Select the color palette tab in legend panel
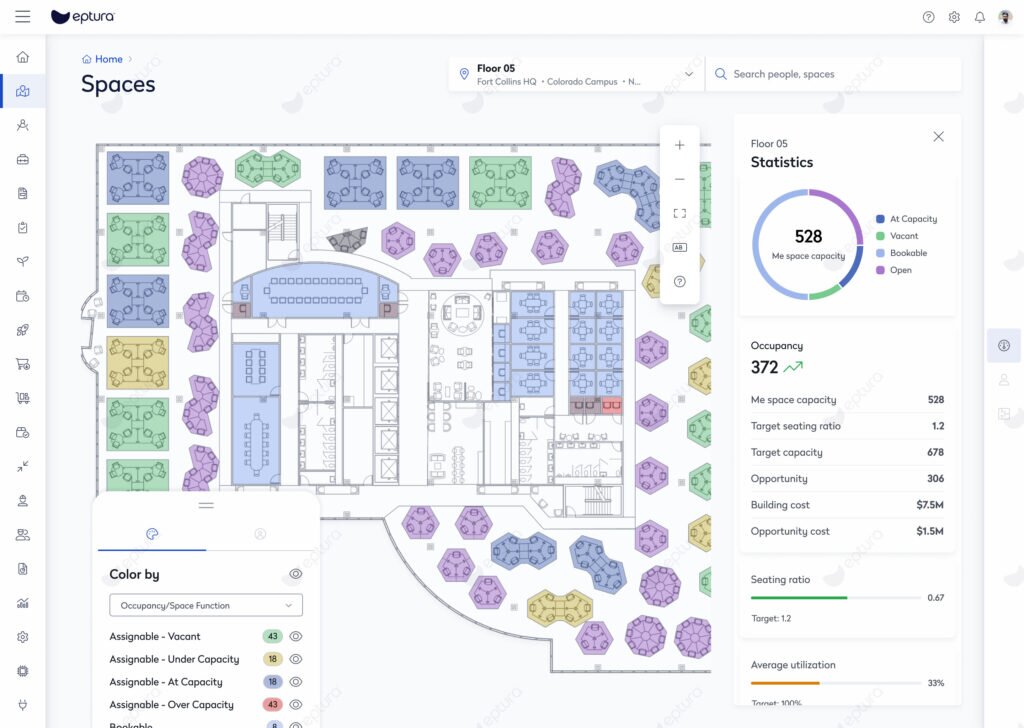The width and height of the screenshot is (1024, 728). (x=152, y=534)
